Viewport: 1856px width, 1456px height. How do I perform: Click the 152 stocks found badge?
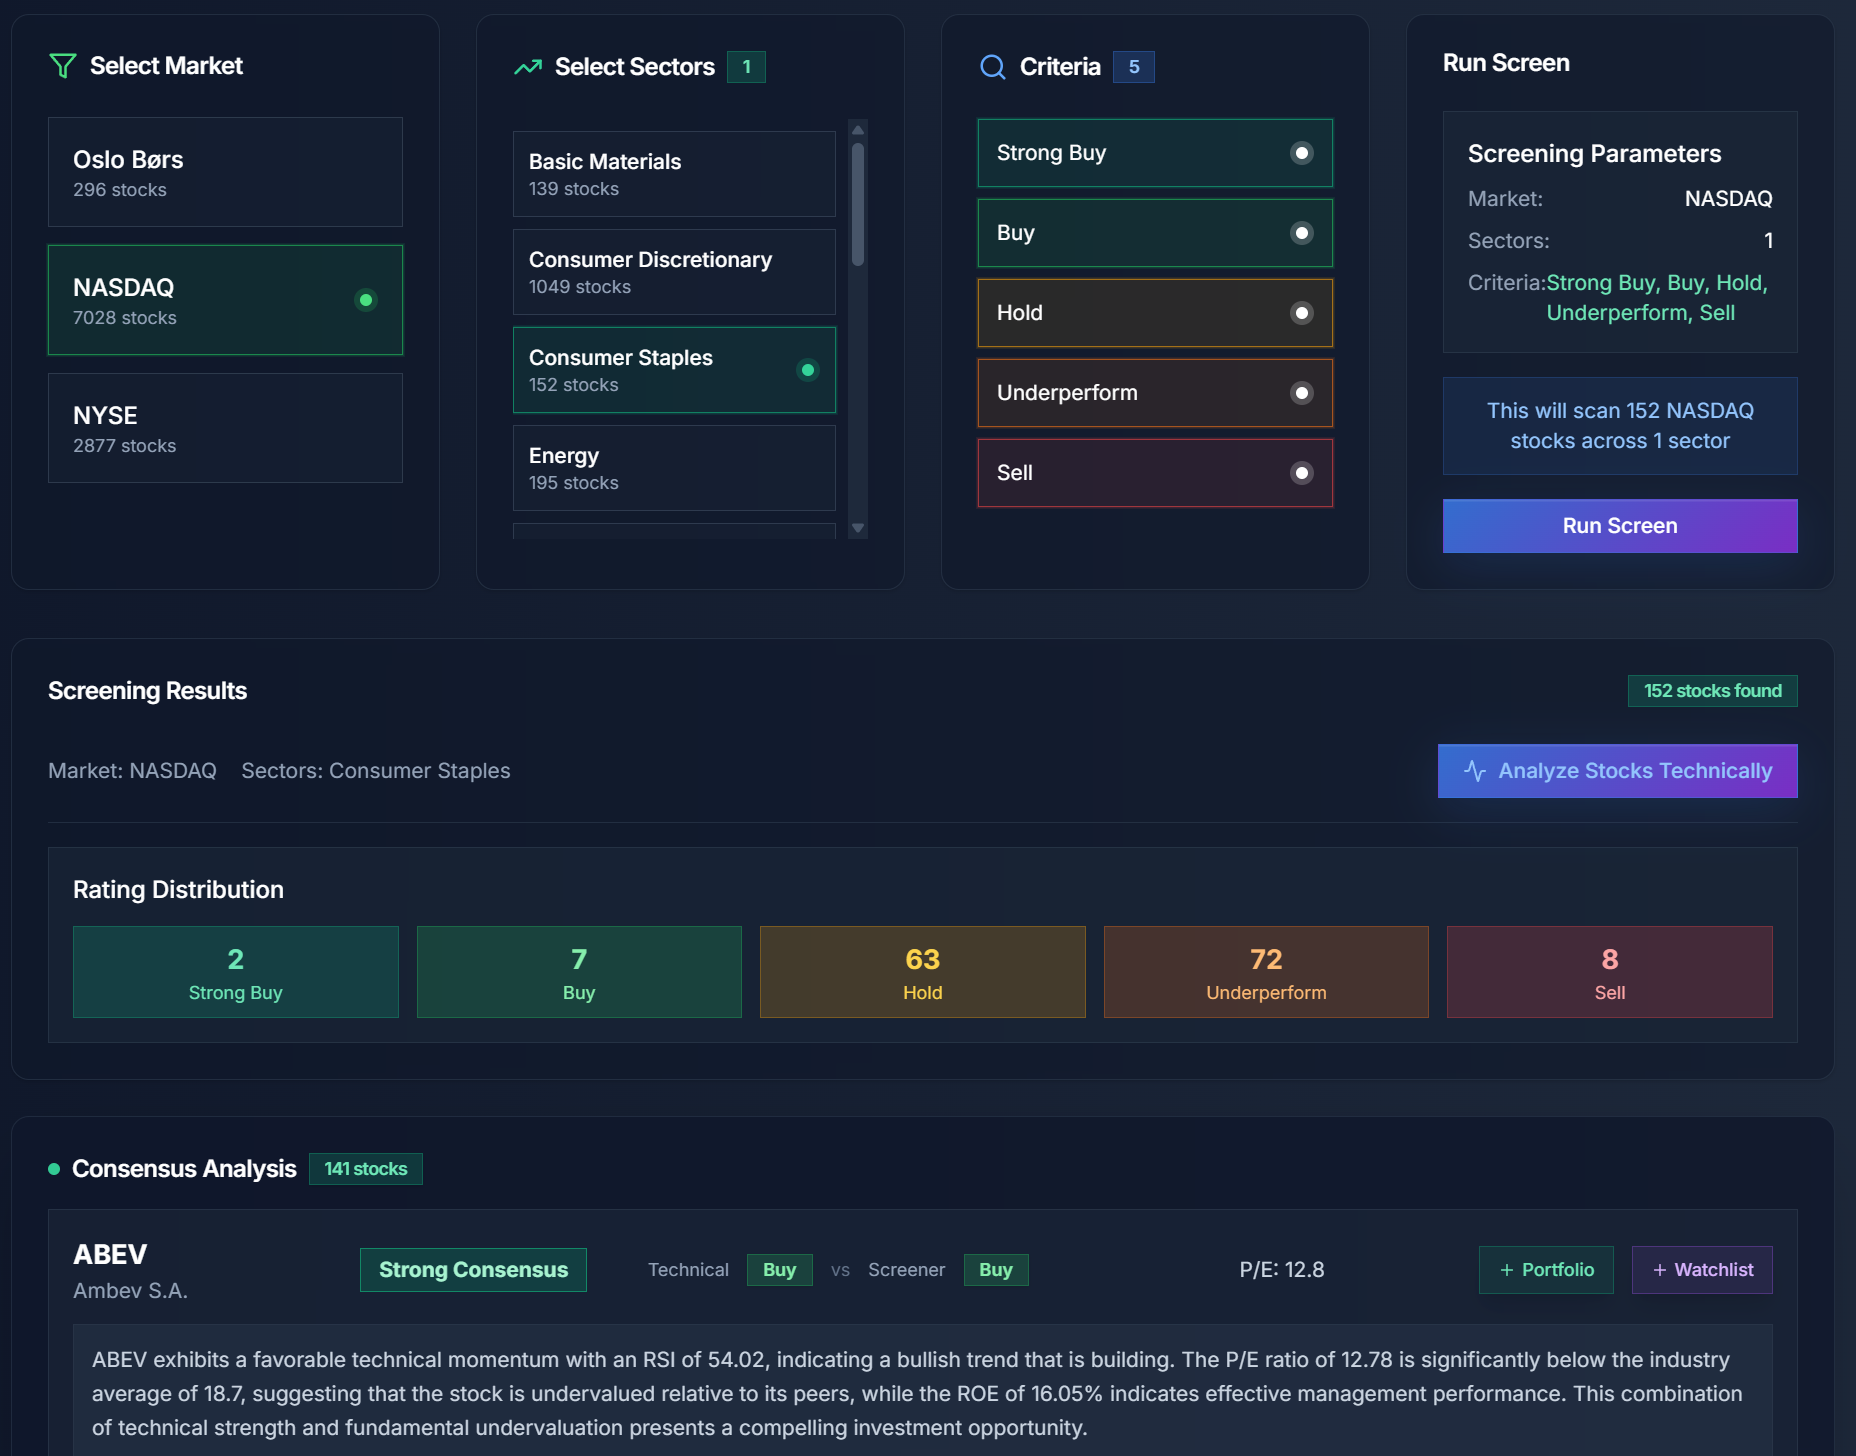click(1711, 690)
